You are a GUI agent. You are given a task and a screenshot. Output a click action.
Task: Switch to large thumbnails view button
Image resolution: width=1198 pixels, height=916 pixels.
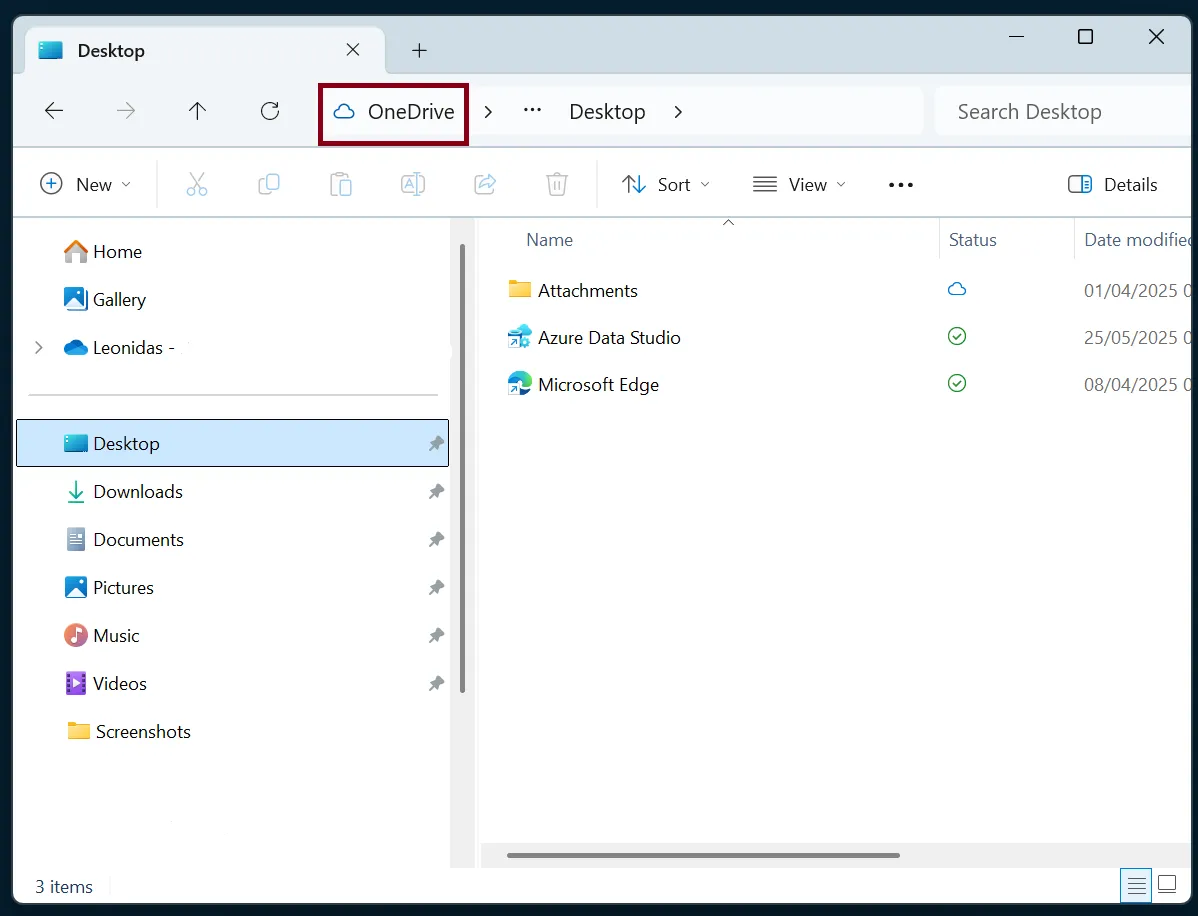[x=1167, y=885]
